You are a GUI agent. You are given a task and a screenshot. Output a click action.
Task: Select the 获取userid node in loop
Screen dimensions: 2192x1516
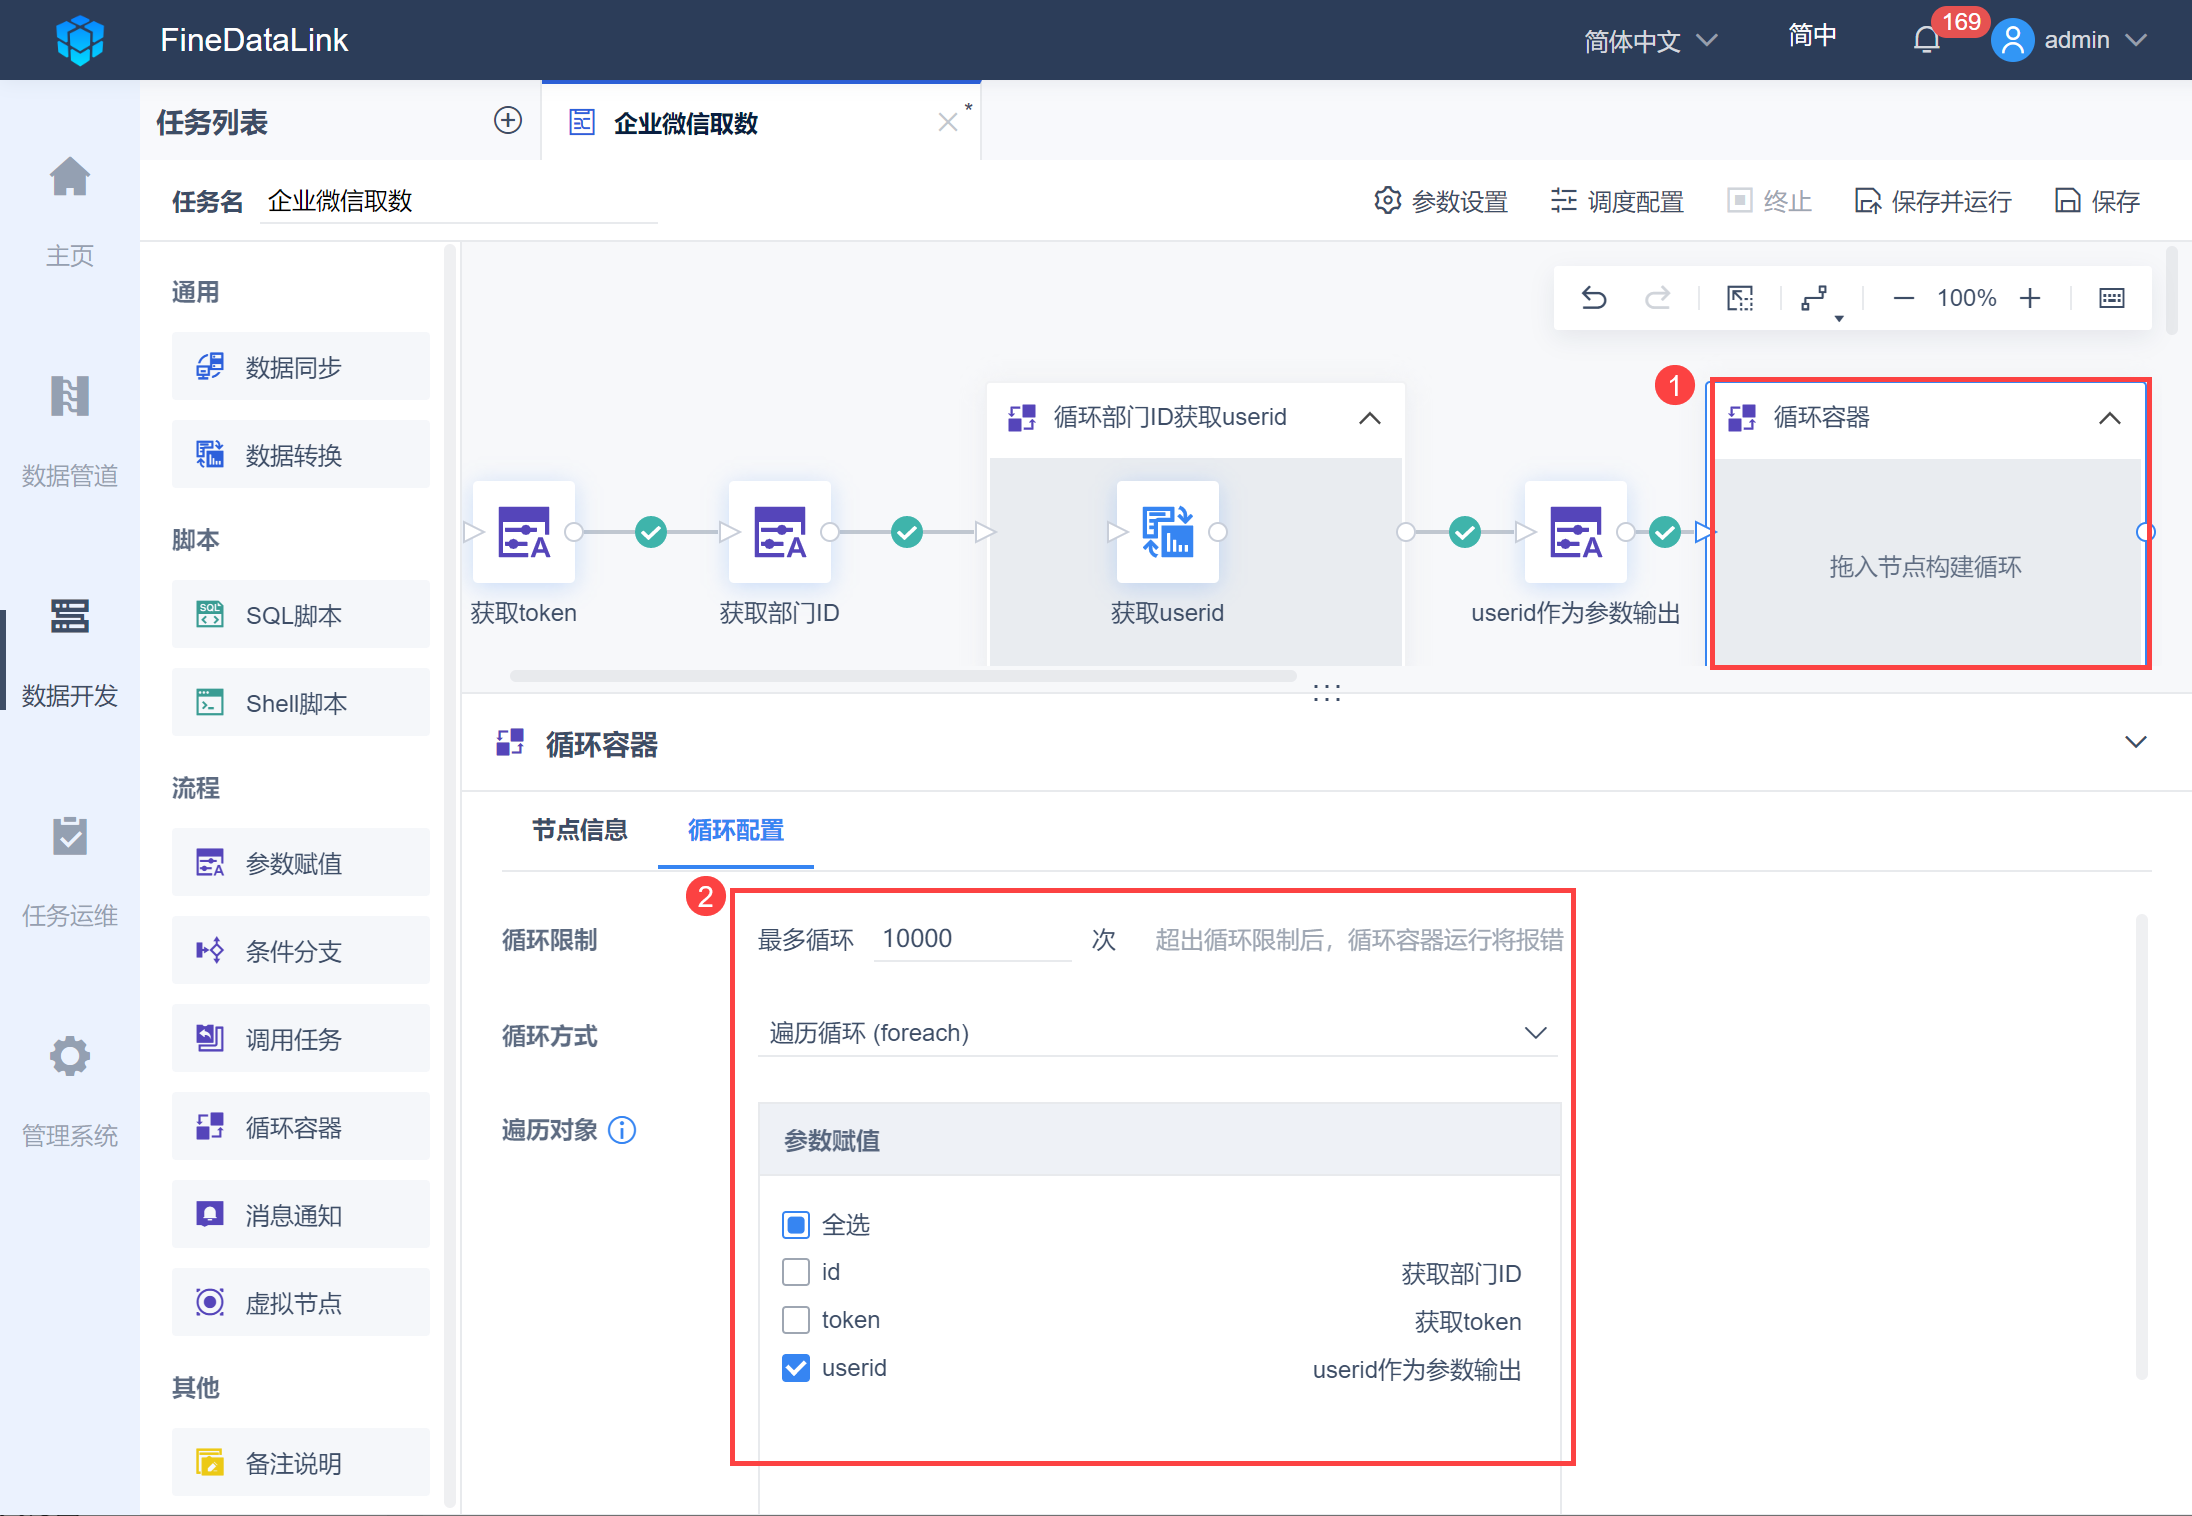[1167, 532]
